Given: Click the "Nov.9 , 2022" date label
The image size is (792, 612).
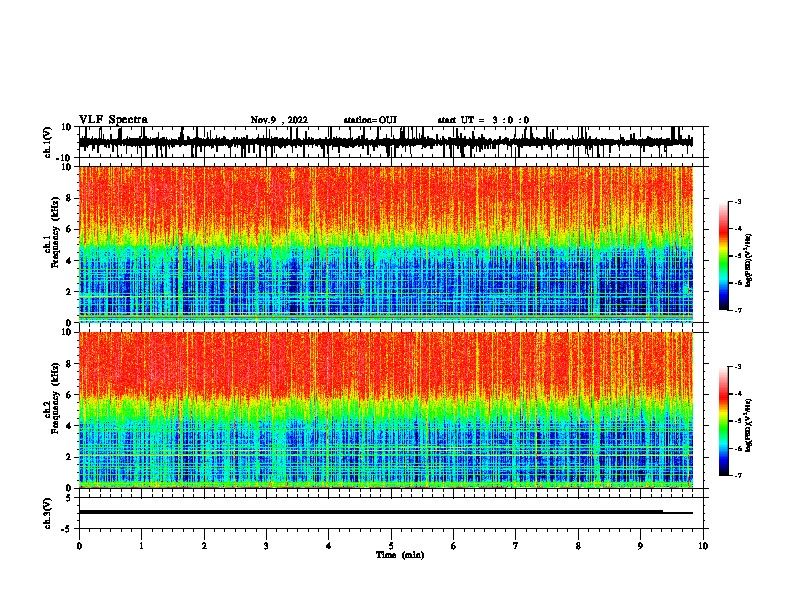Looking at the screenshot, I should 279,120.
